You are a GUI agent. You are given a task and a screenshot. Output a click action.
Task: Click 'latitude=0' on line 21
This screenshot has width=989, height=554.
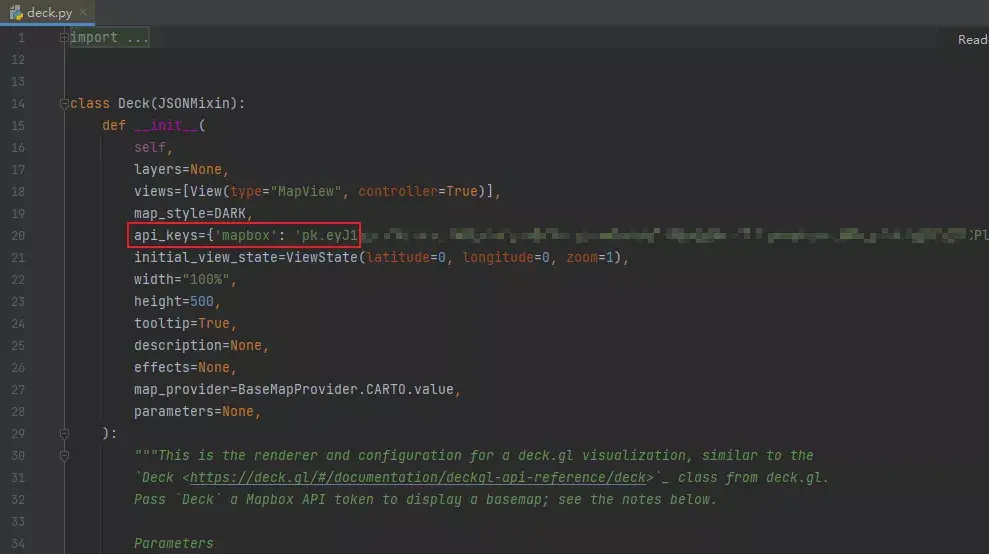coord(406,257)
